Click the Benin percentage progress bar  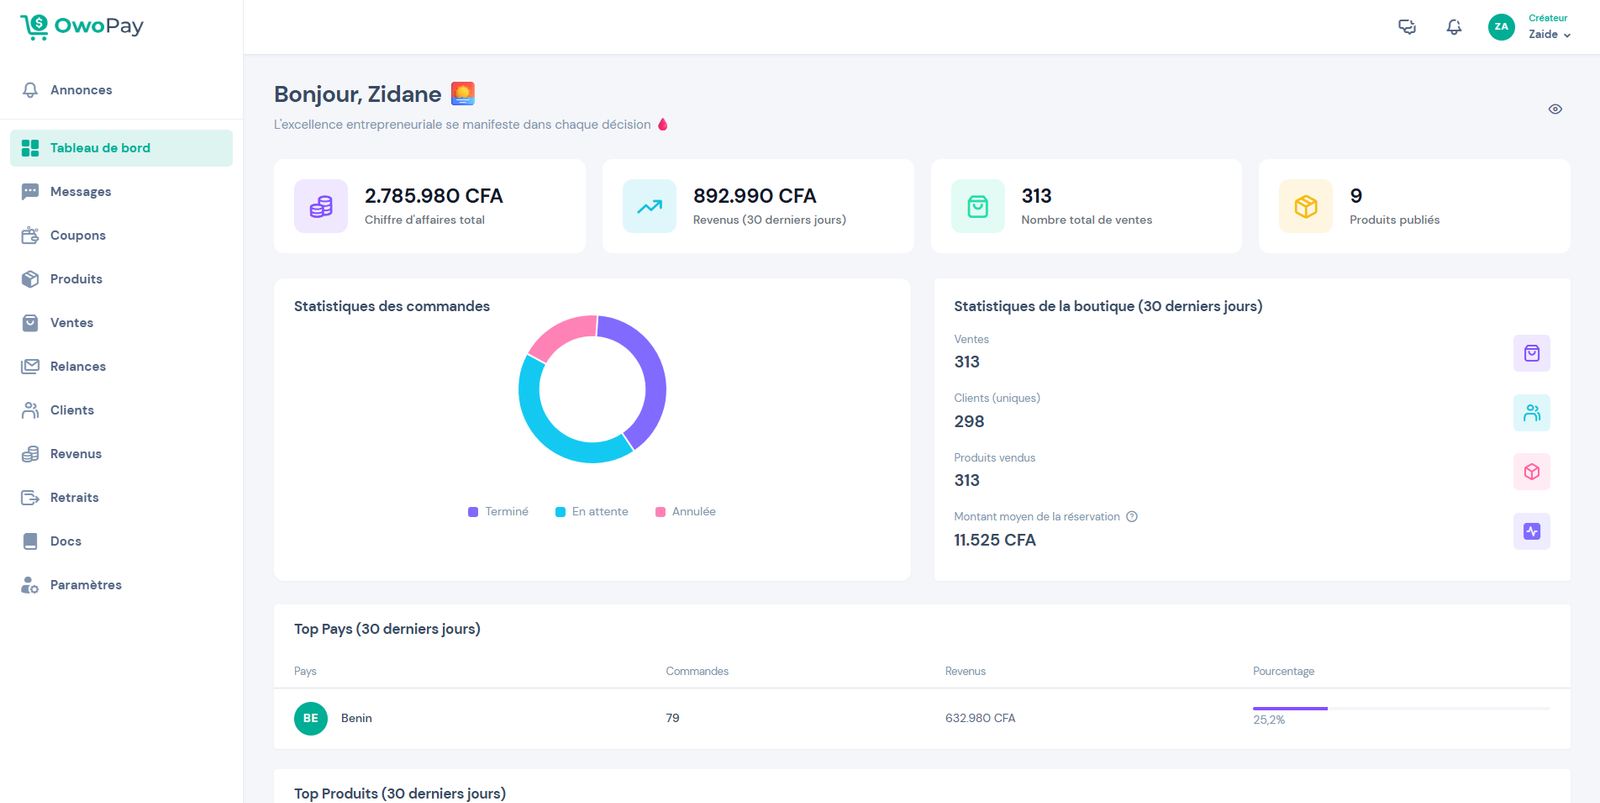pos(1400,708)
